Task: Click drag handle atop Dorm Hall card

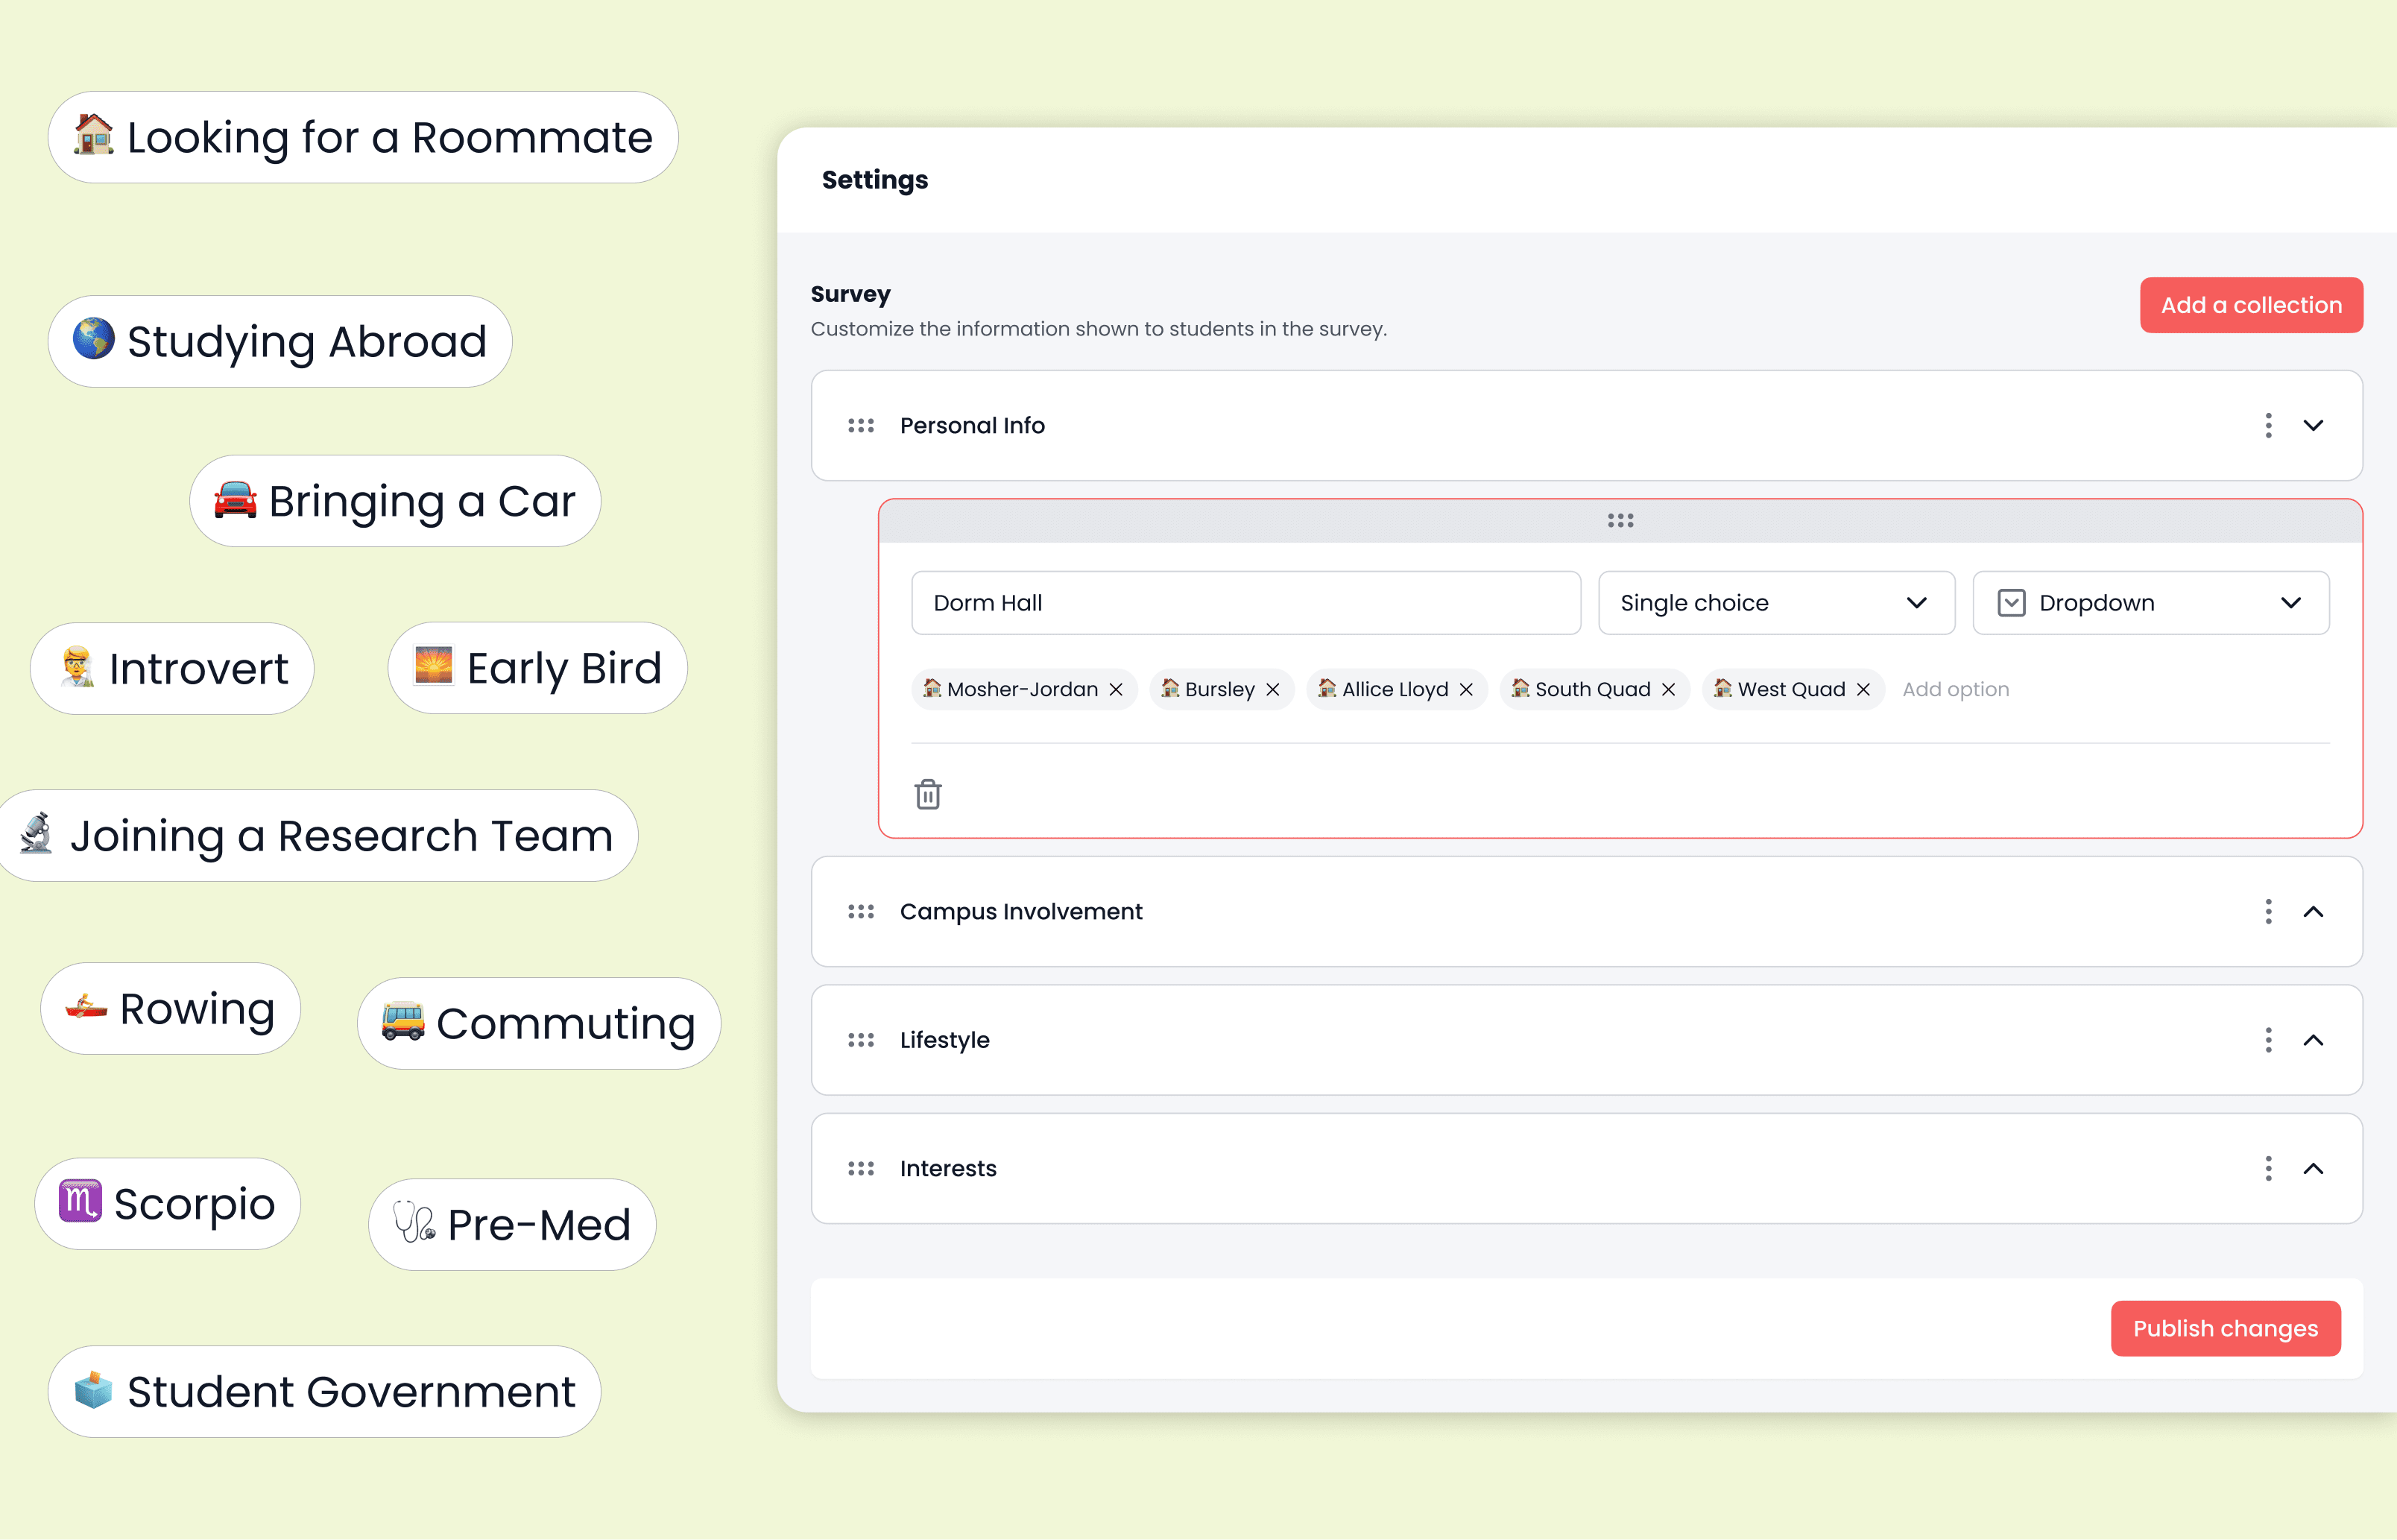Action: (1620, 521)
